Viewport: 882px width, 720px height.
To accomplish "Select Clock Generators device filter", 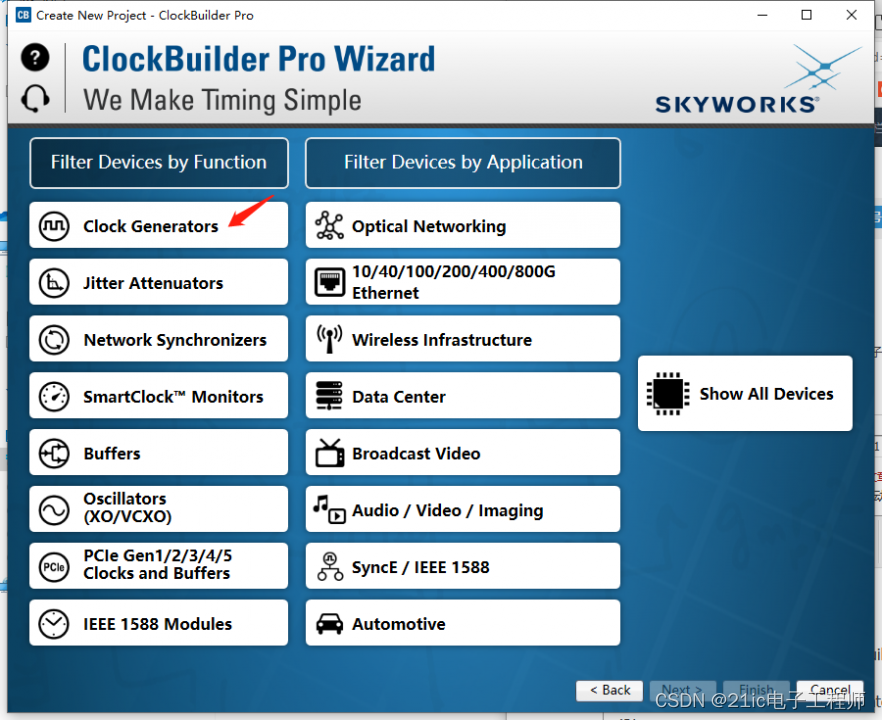I will click(159, 226).
